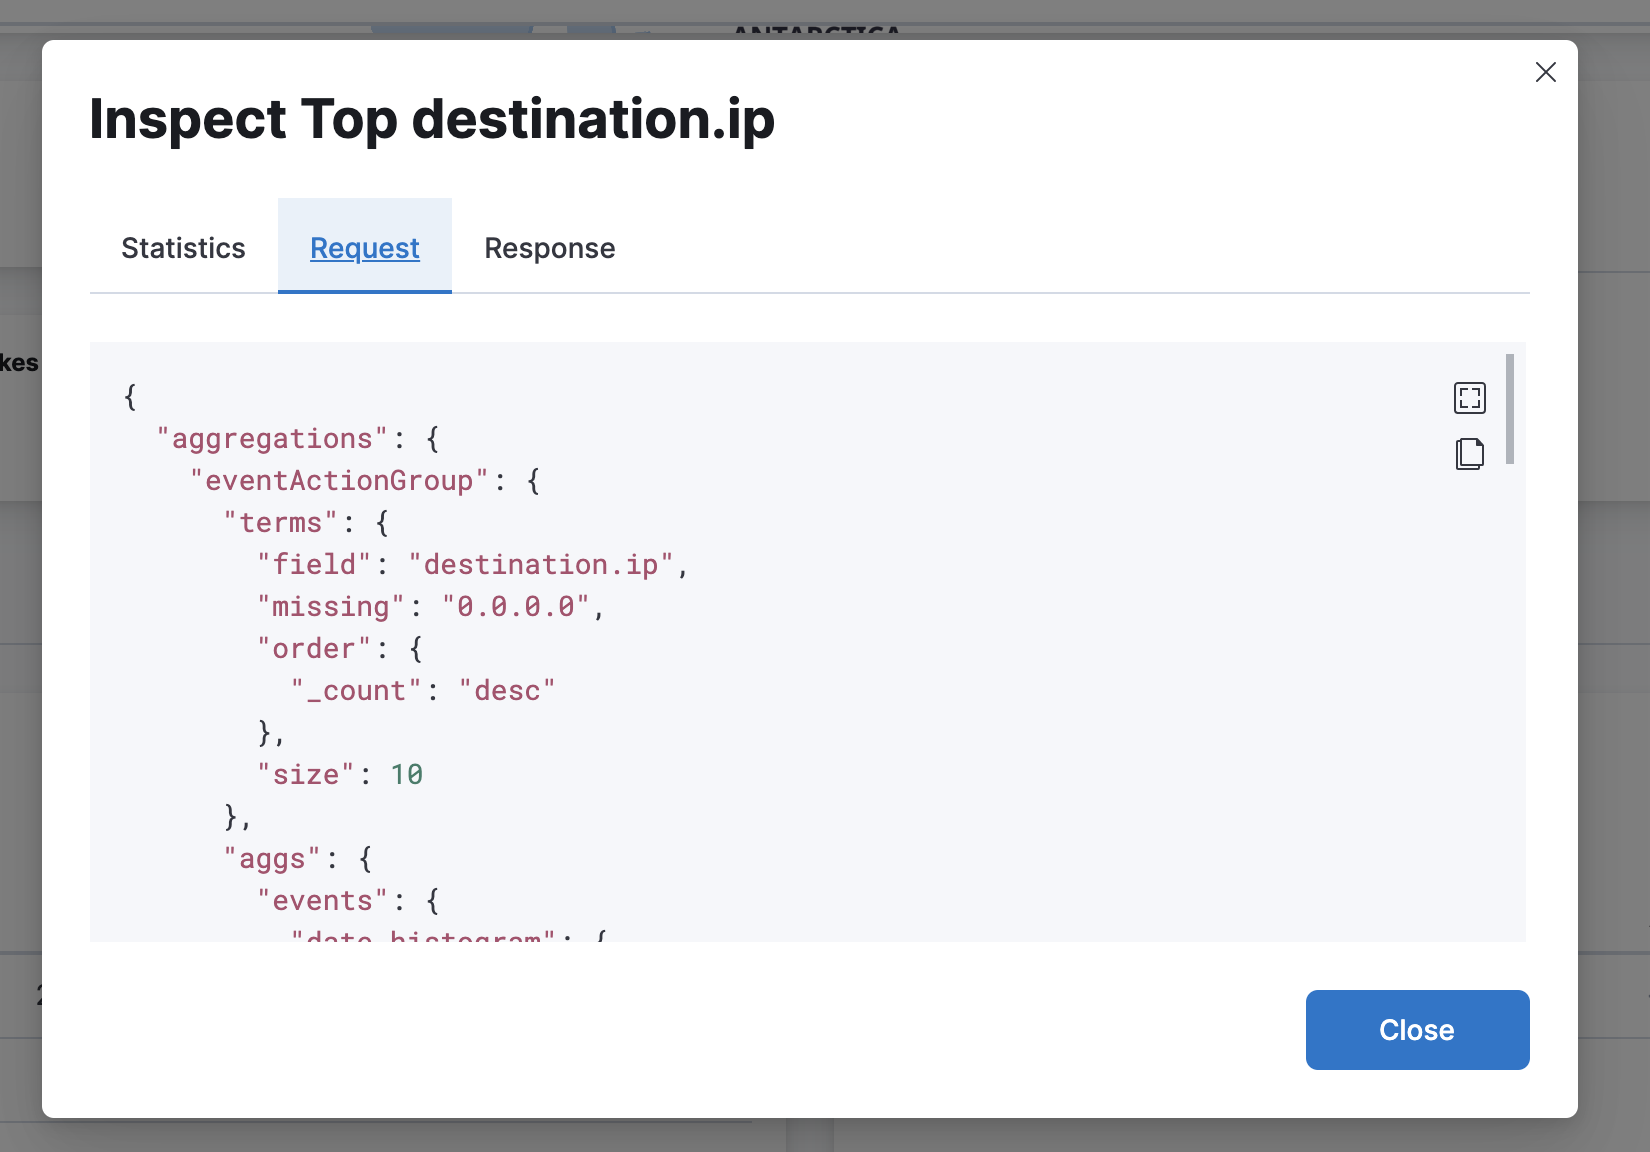Click the "destination.ip" field value
This screenshot has width=1650, height=1152.
(x=541, y=565)
